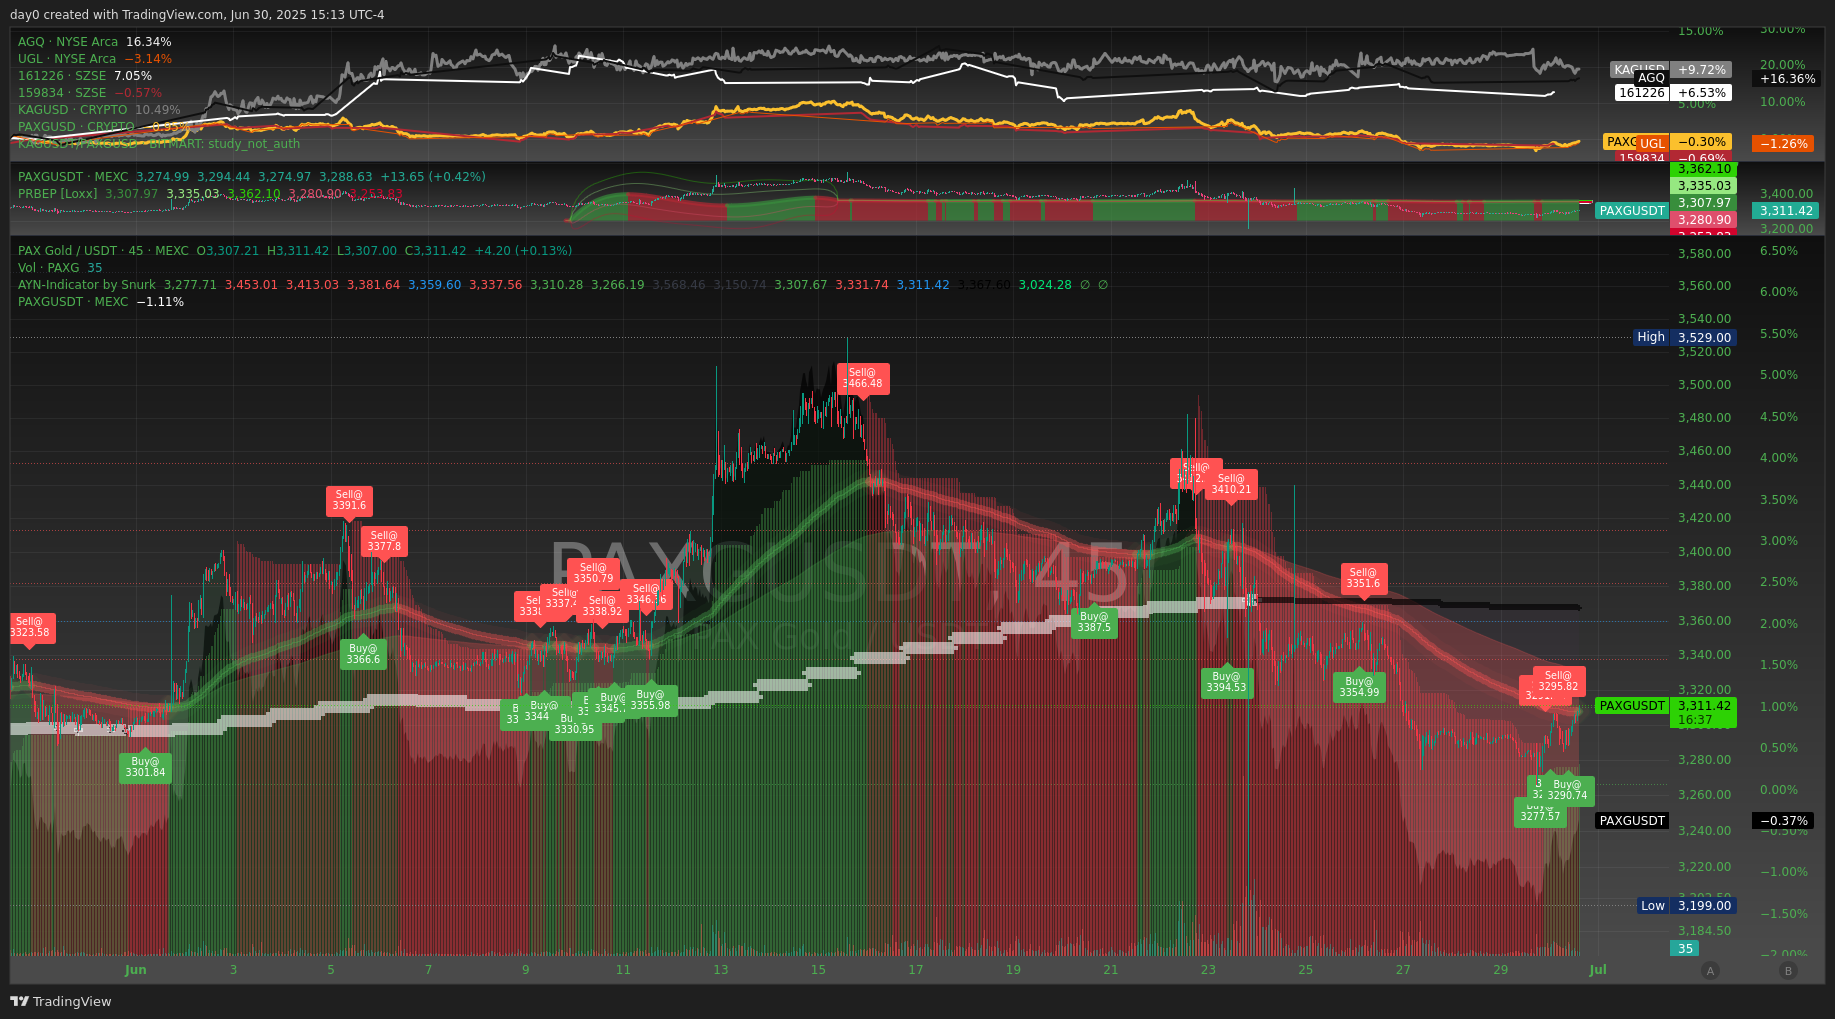Click the 16:37 bar countdown label
Viewport: 1835px width, 1019px height.
(x=1694, y=720)
